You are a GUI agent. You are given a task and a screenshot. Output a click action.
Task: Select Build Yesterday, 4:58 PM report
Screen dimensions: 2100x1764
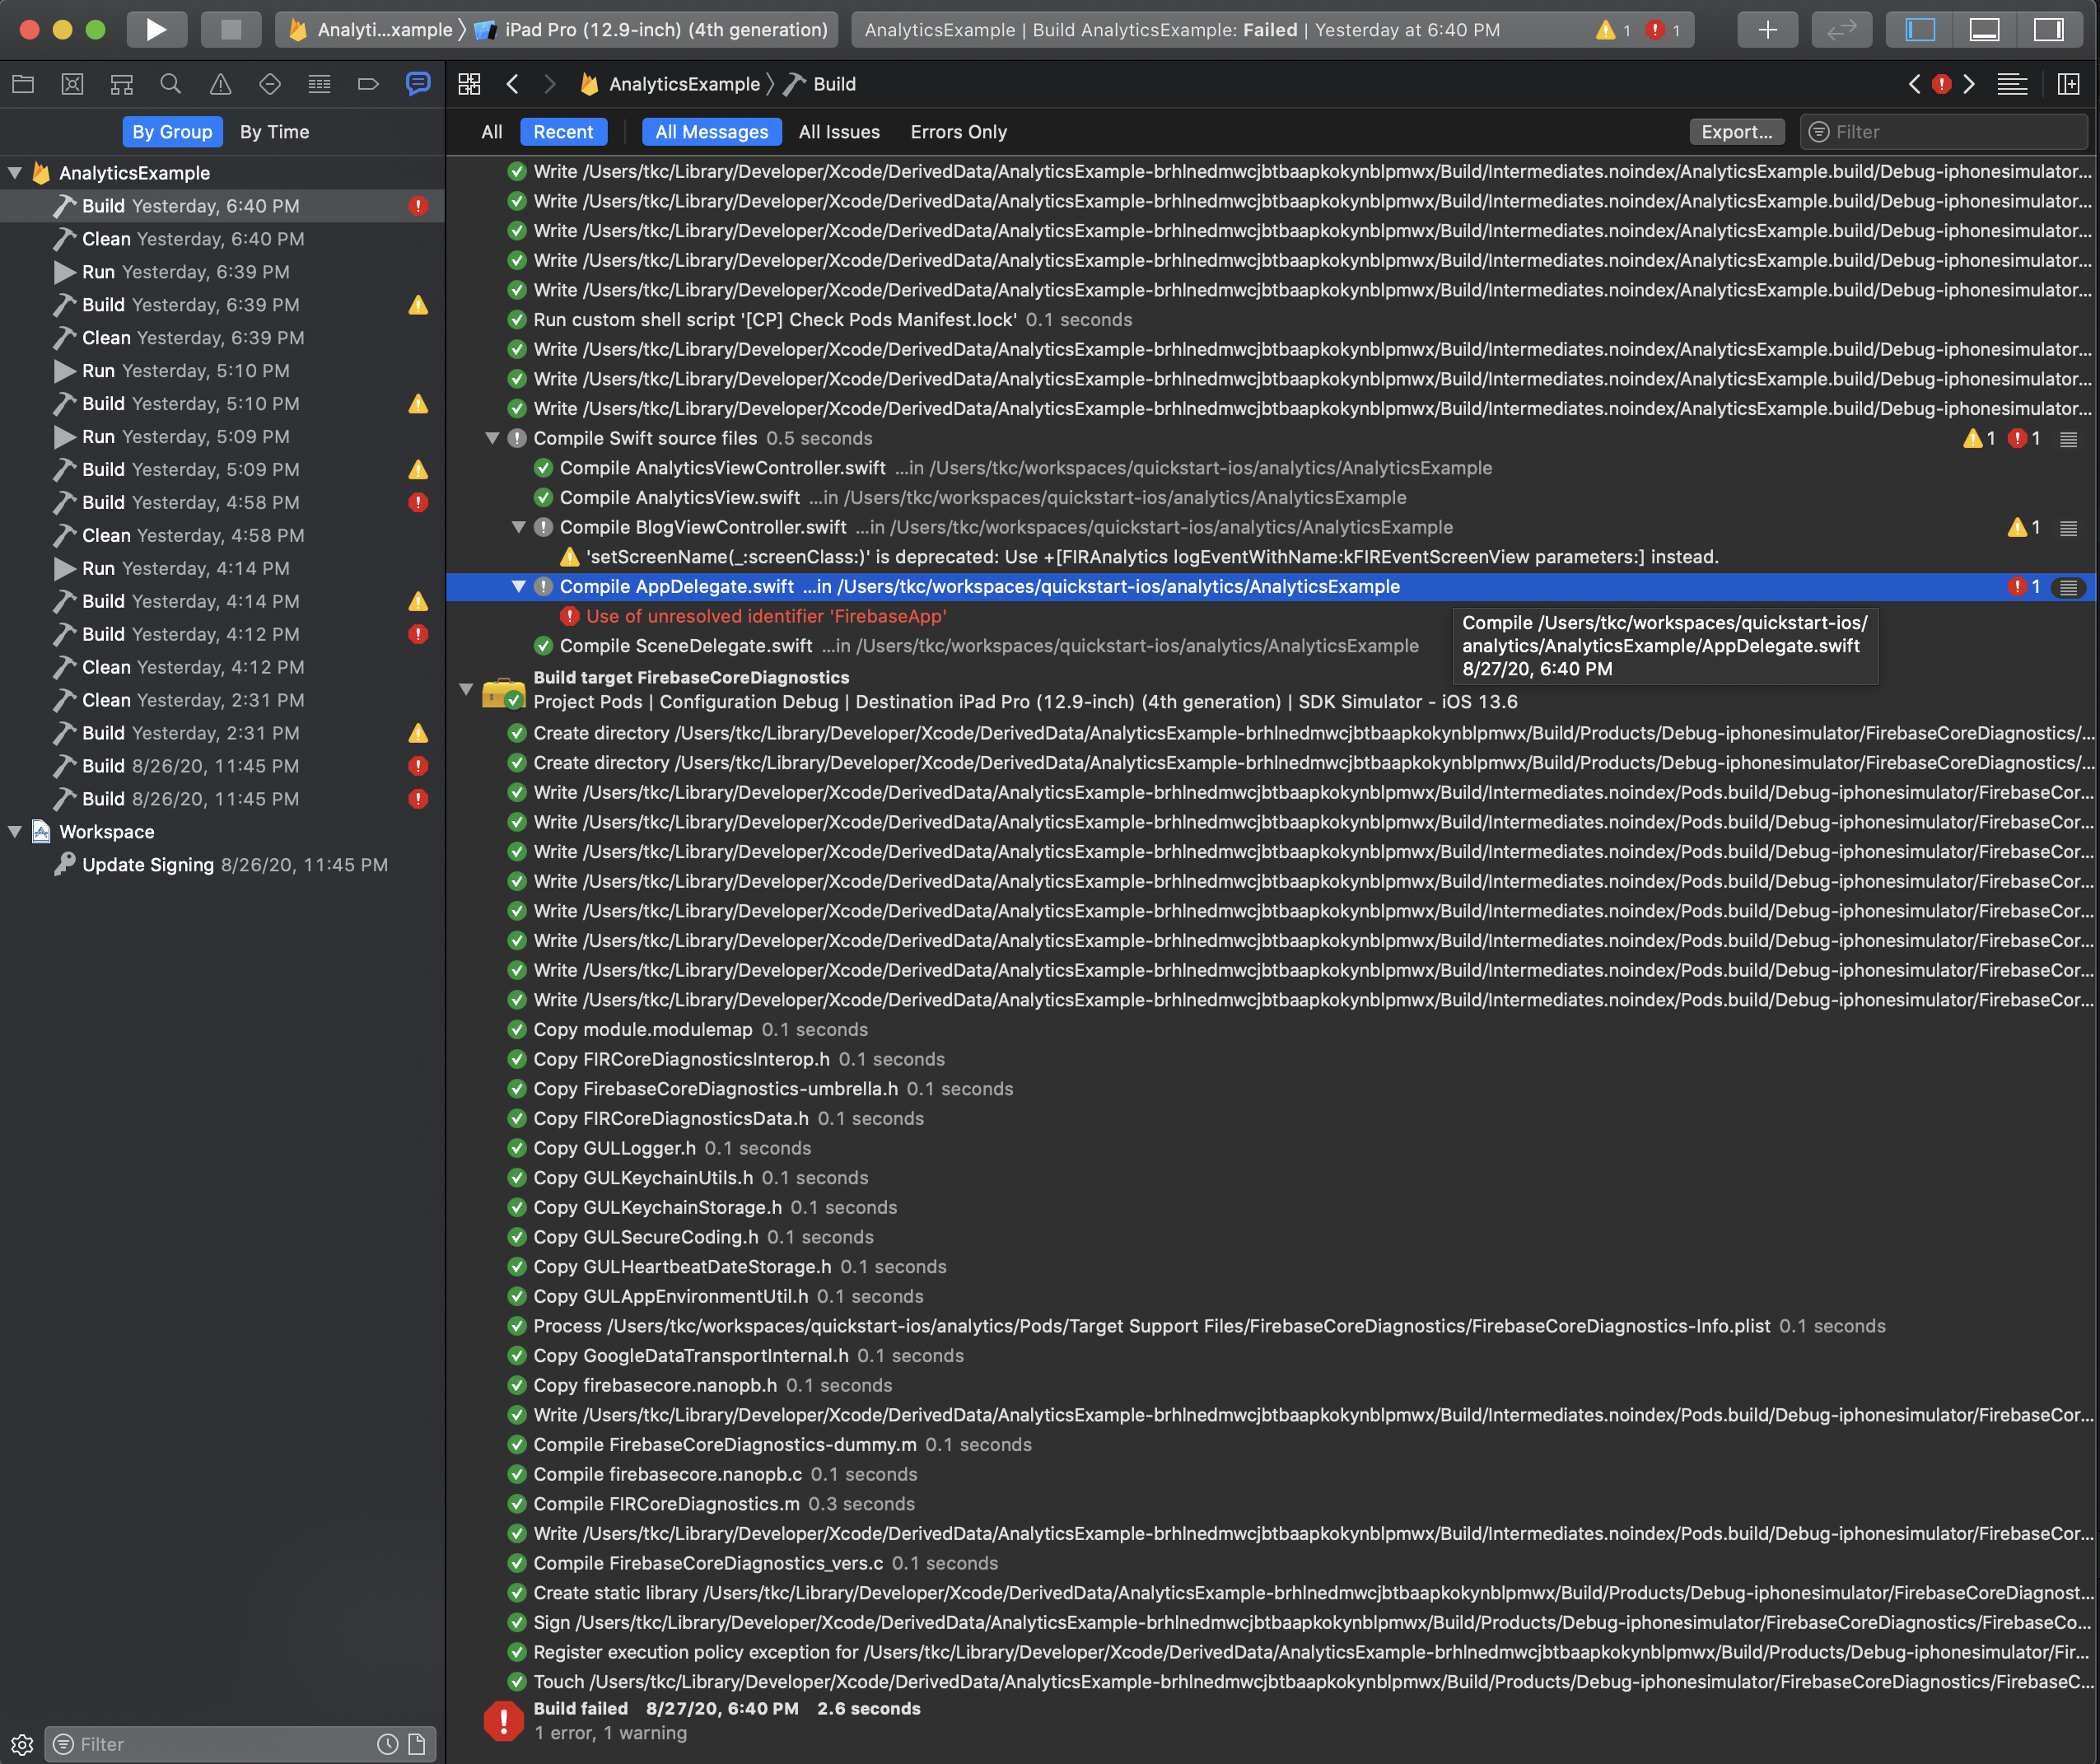click(x=222, y=502)
